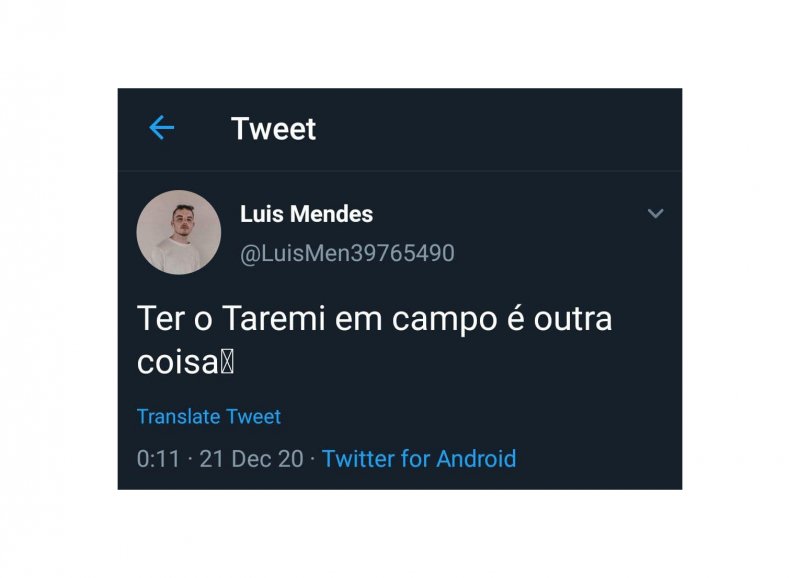Click the 21 Dec 20 date
Screen dimensions: 800x578
tap(251, 459)
